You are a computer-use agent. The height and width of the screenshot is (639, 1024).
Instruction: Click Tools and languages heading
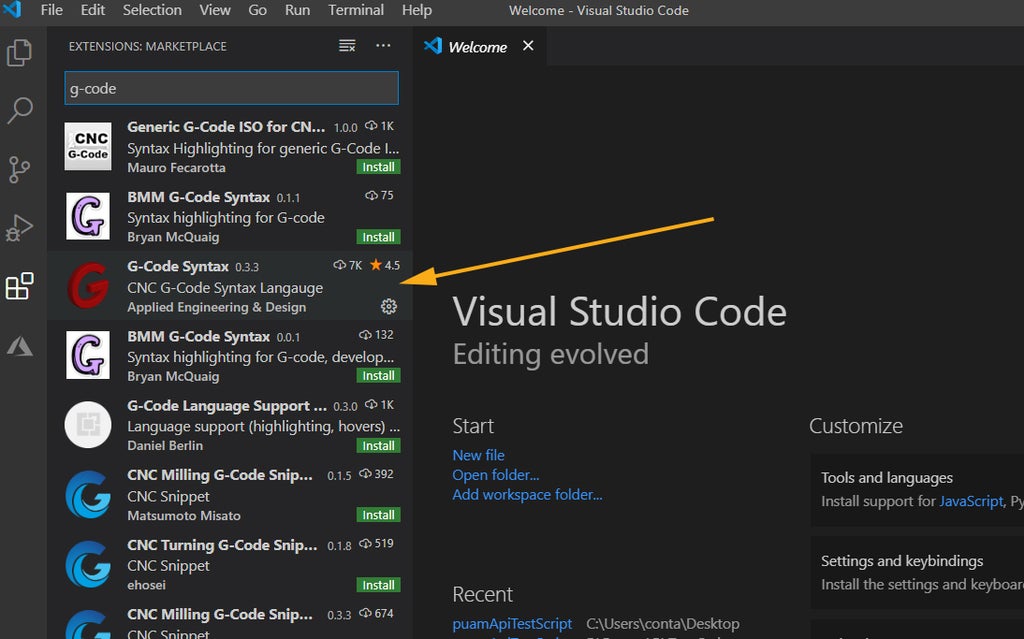pyautogui.click(x=887, y=478)
